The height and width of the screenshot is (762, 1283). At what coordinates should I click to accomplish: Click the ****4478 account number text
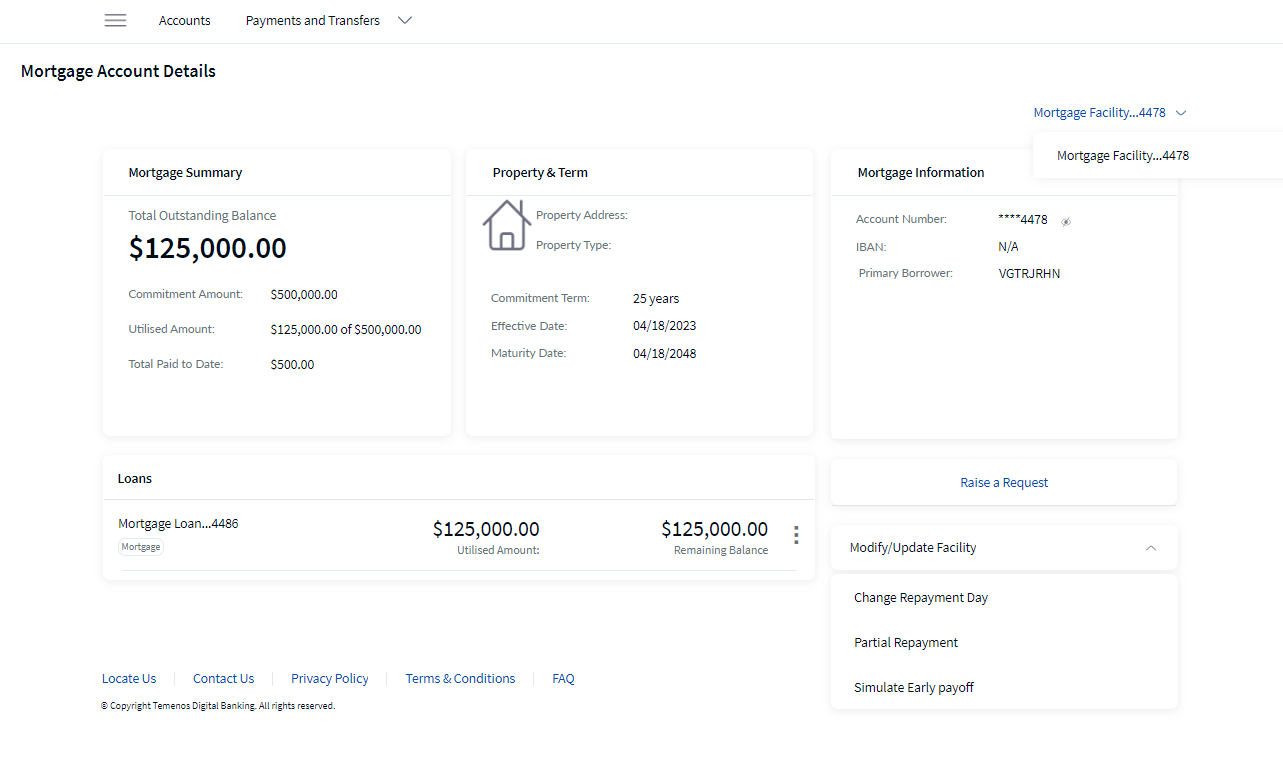click(x=1023, y=220)
